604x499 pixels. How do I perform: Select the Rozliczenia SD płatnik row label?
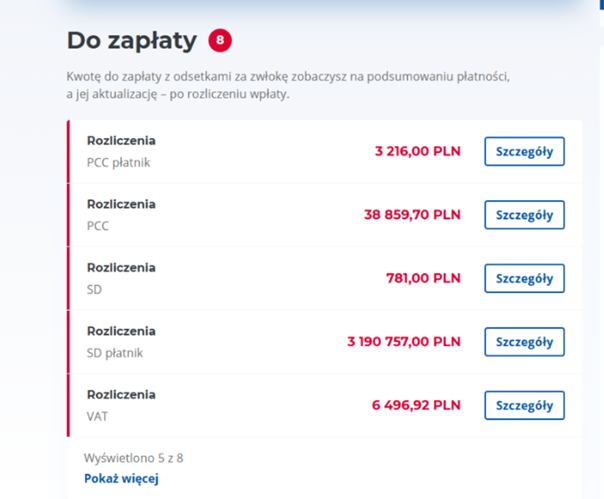[121, 341]
